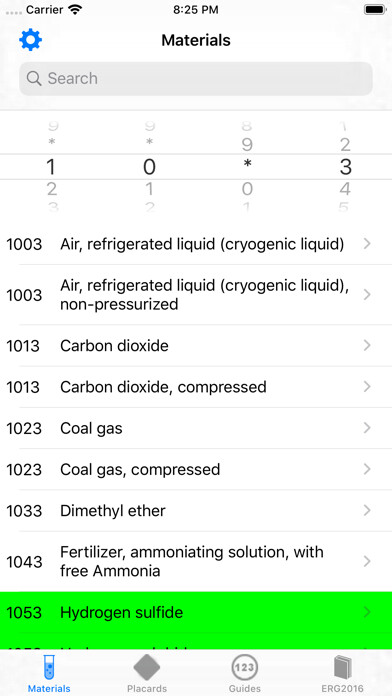Switch to the Placards tab
392x696 pixels.
[x=147, y=672]
